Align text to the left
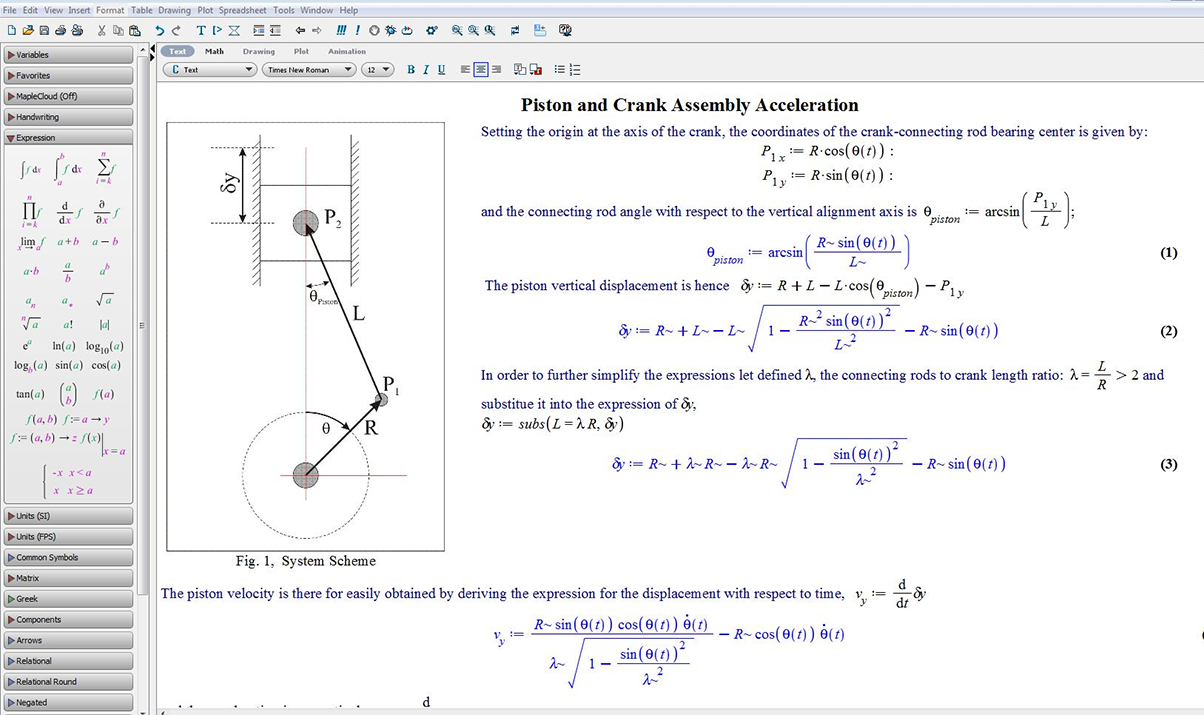 466,70
